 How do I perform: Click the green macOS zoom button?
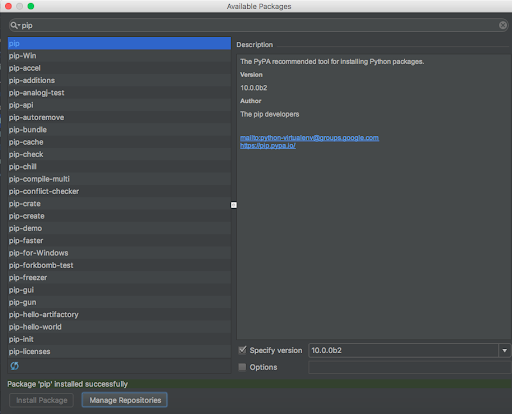(31, 6)
